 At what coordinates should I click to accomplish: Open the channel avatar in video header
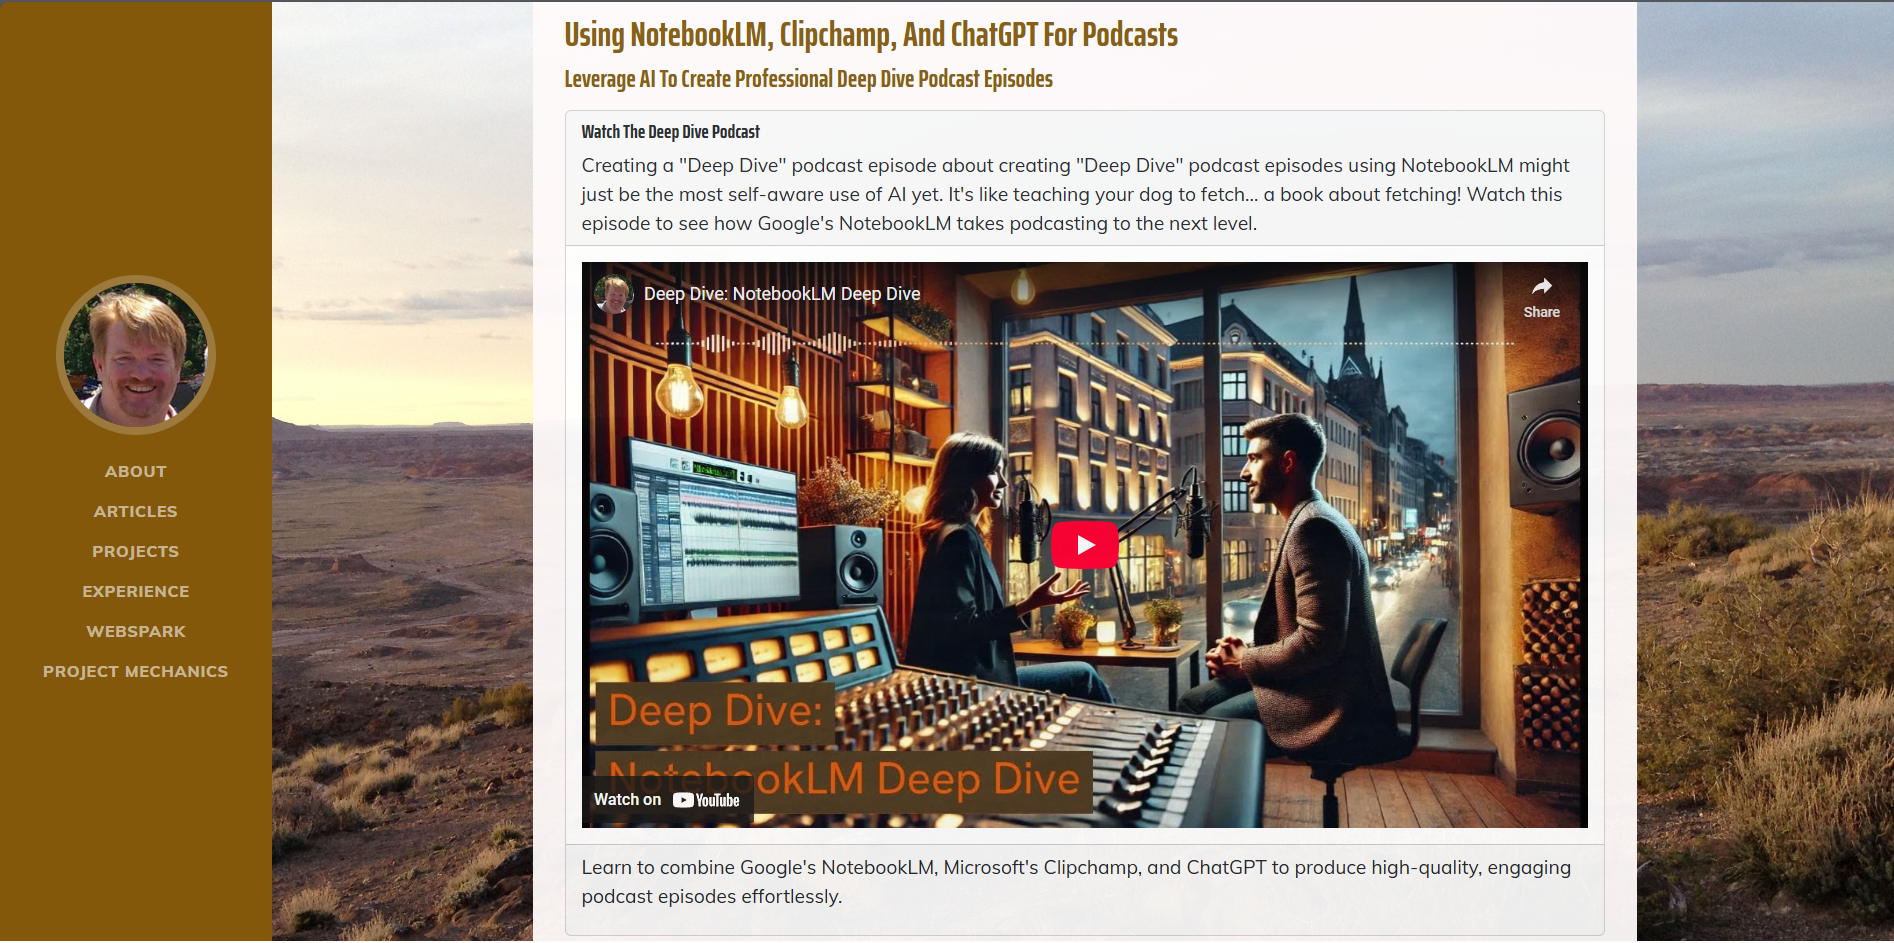point(614,294)
